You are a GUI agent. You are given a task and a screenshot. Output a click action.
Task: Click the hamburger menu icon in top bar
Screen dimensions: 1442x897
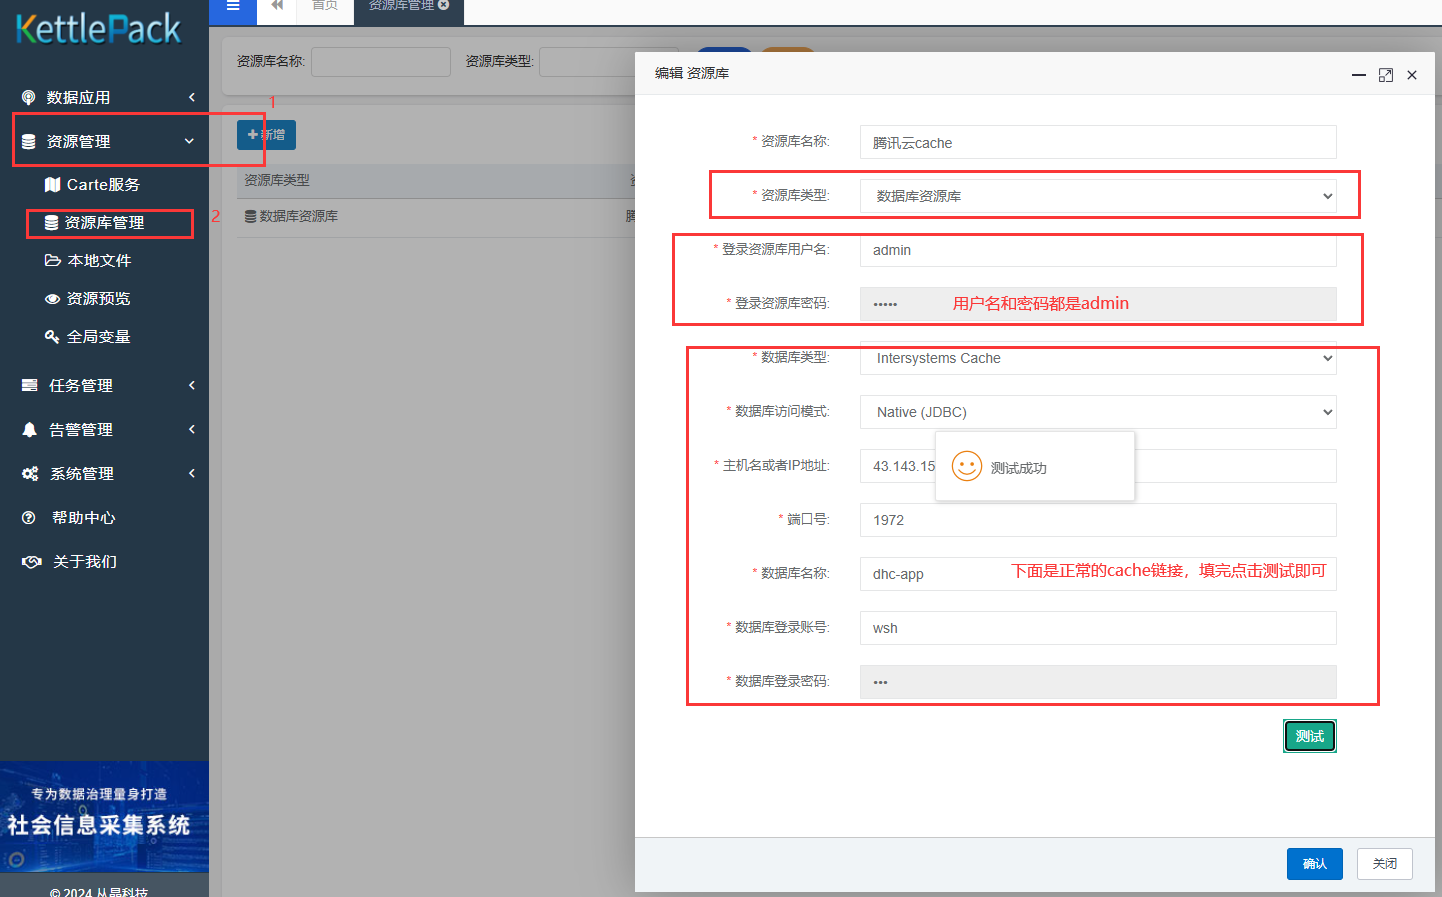click(233, 6)
